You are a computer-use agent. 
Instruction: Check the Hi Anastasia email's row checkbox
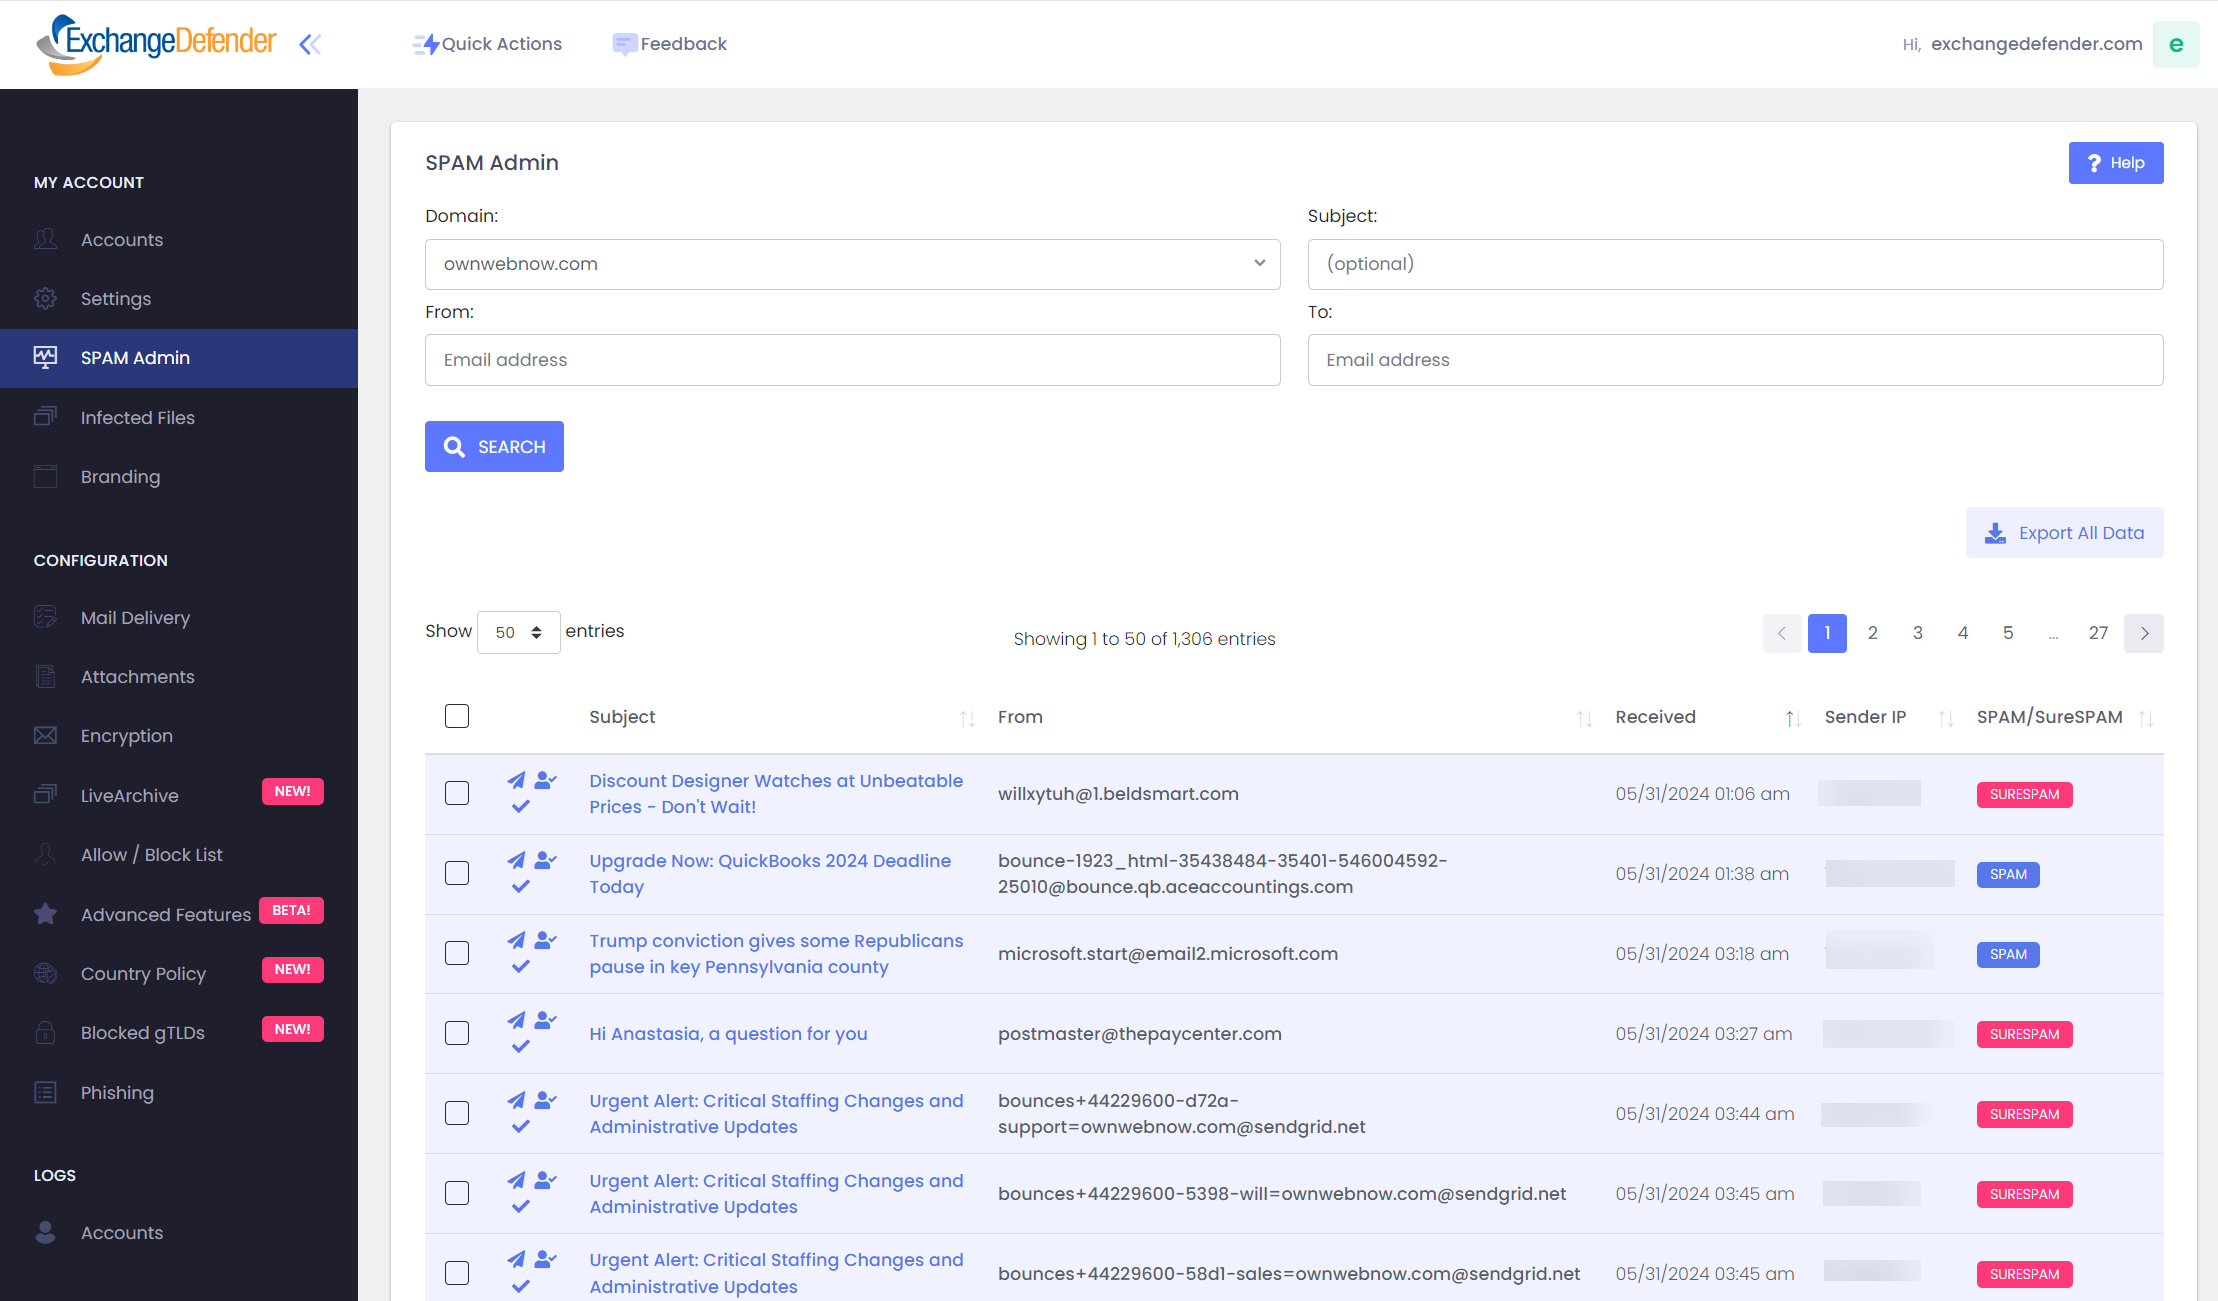tap(456, 1032)
